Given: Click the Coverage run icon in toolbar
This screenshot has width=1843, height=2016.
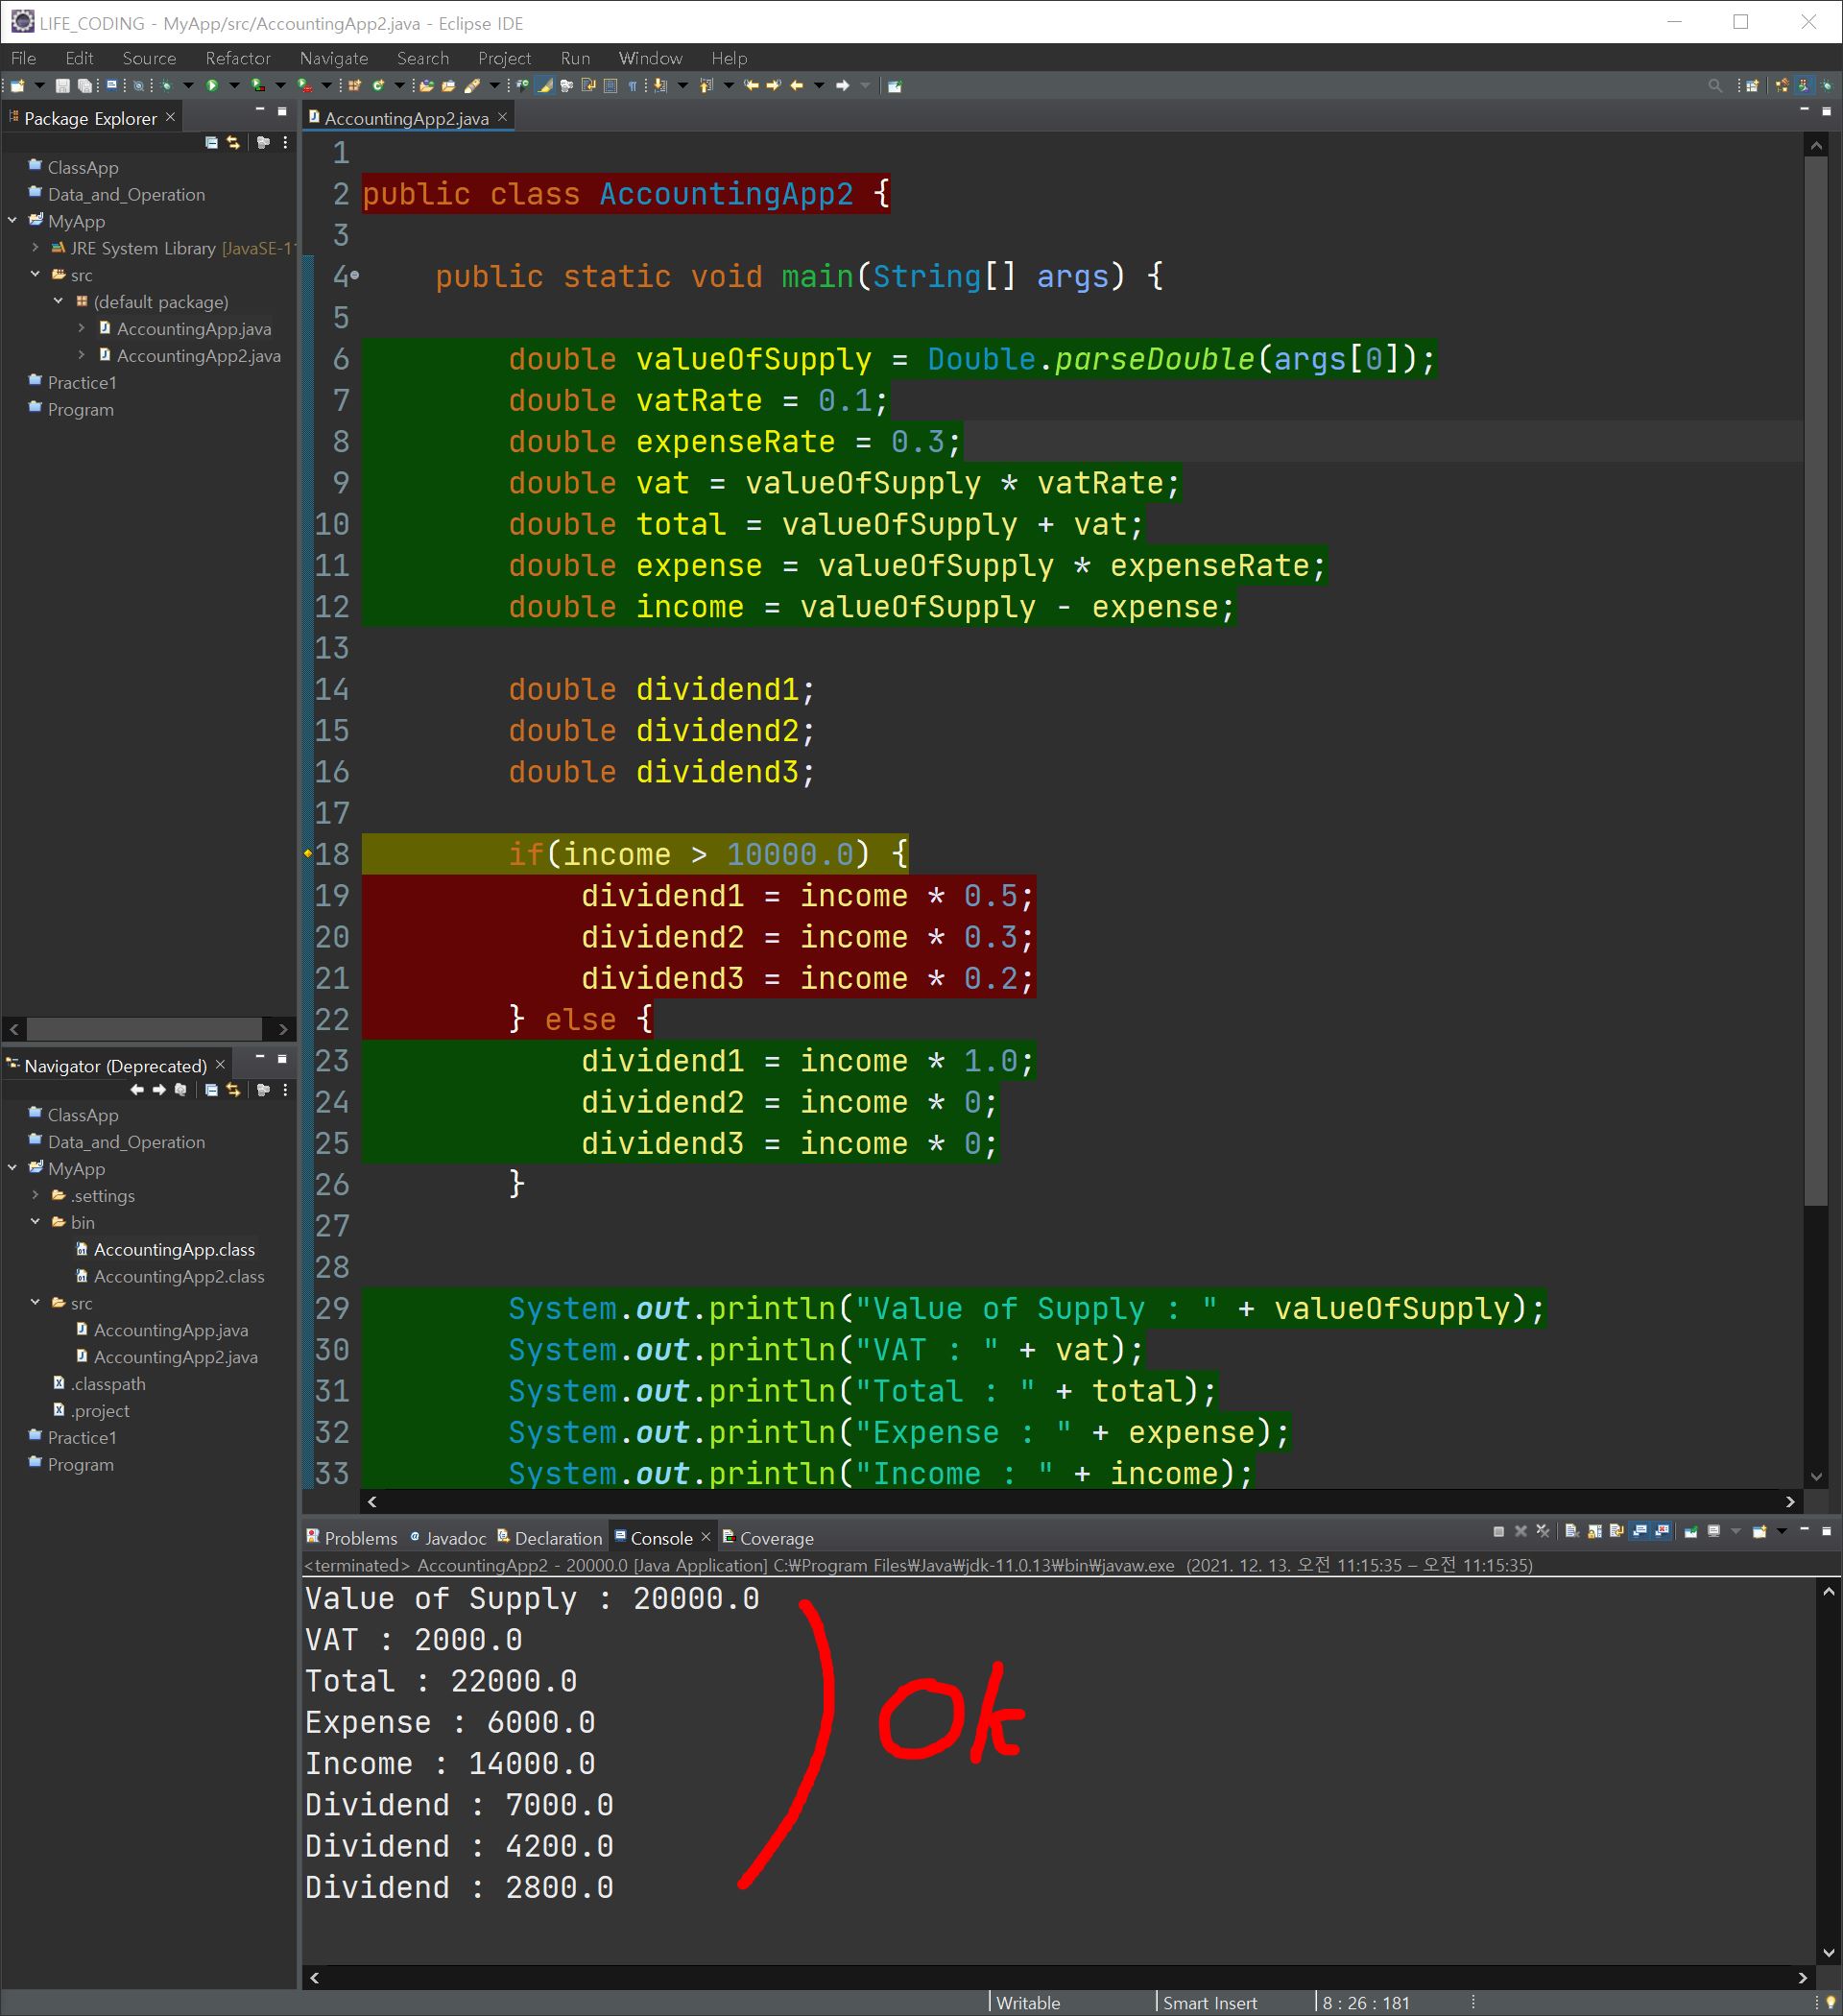Looking at the screenshot, I should (257, 86).
